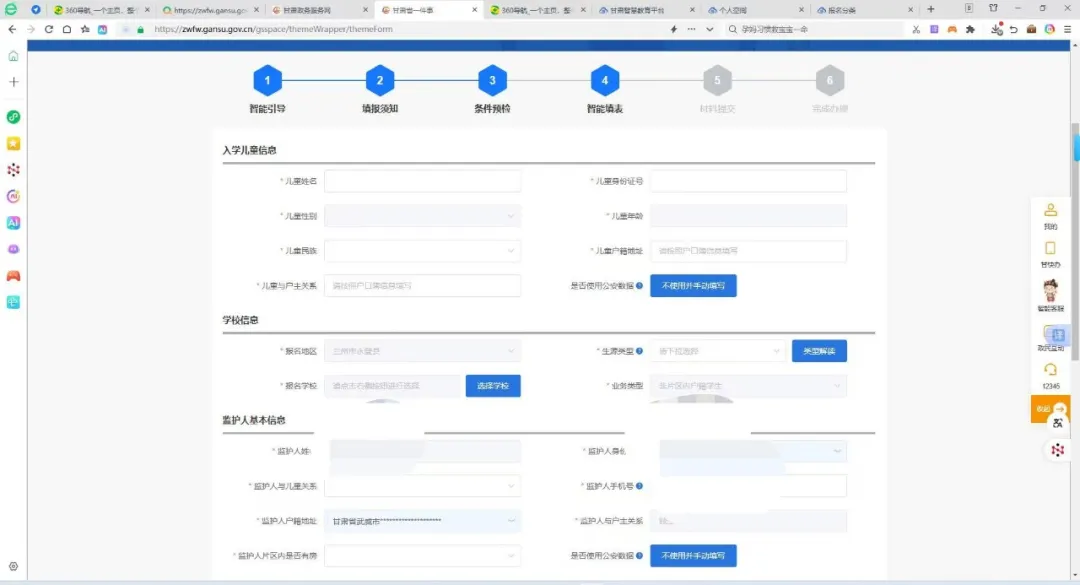Expand the 儿童民族 dropdown
The image size is (1080, 585).
point(422,251)
